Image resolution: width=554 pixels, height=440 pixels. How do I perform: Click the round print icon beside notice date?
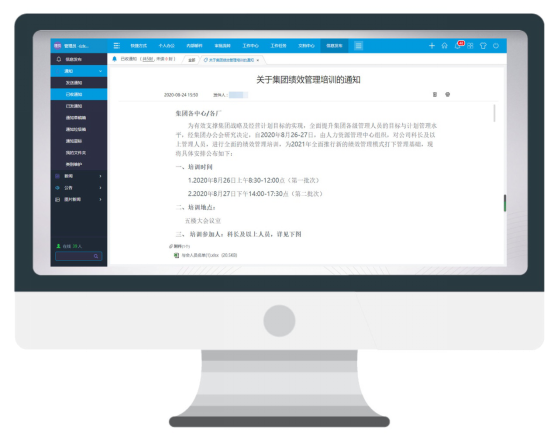point(447,94)
